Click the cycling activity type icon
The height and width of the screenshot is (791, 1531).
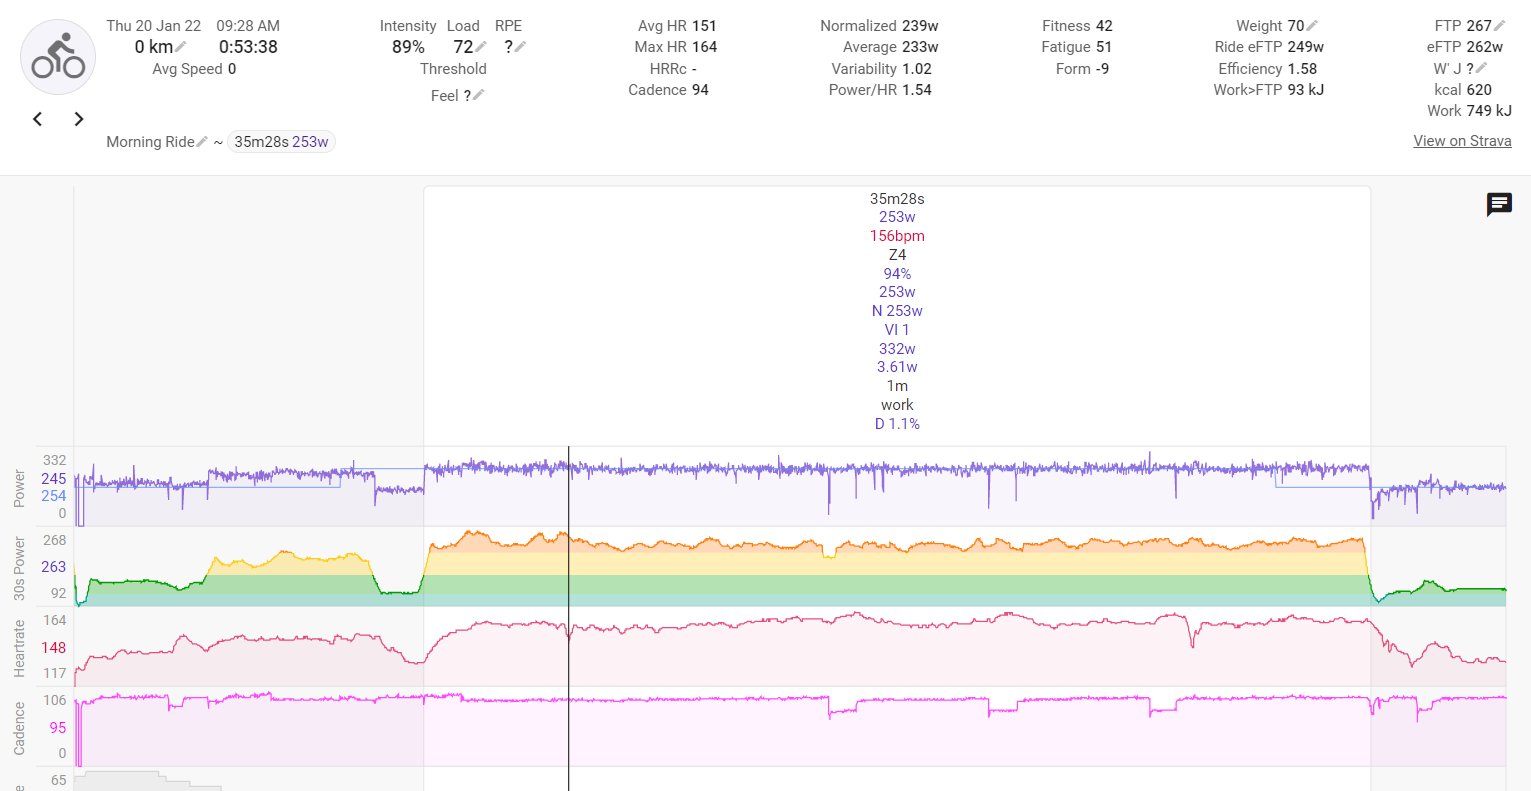(x=58, y=57)
